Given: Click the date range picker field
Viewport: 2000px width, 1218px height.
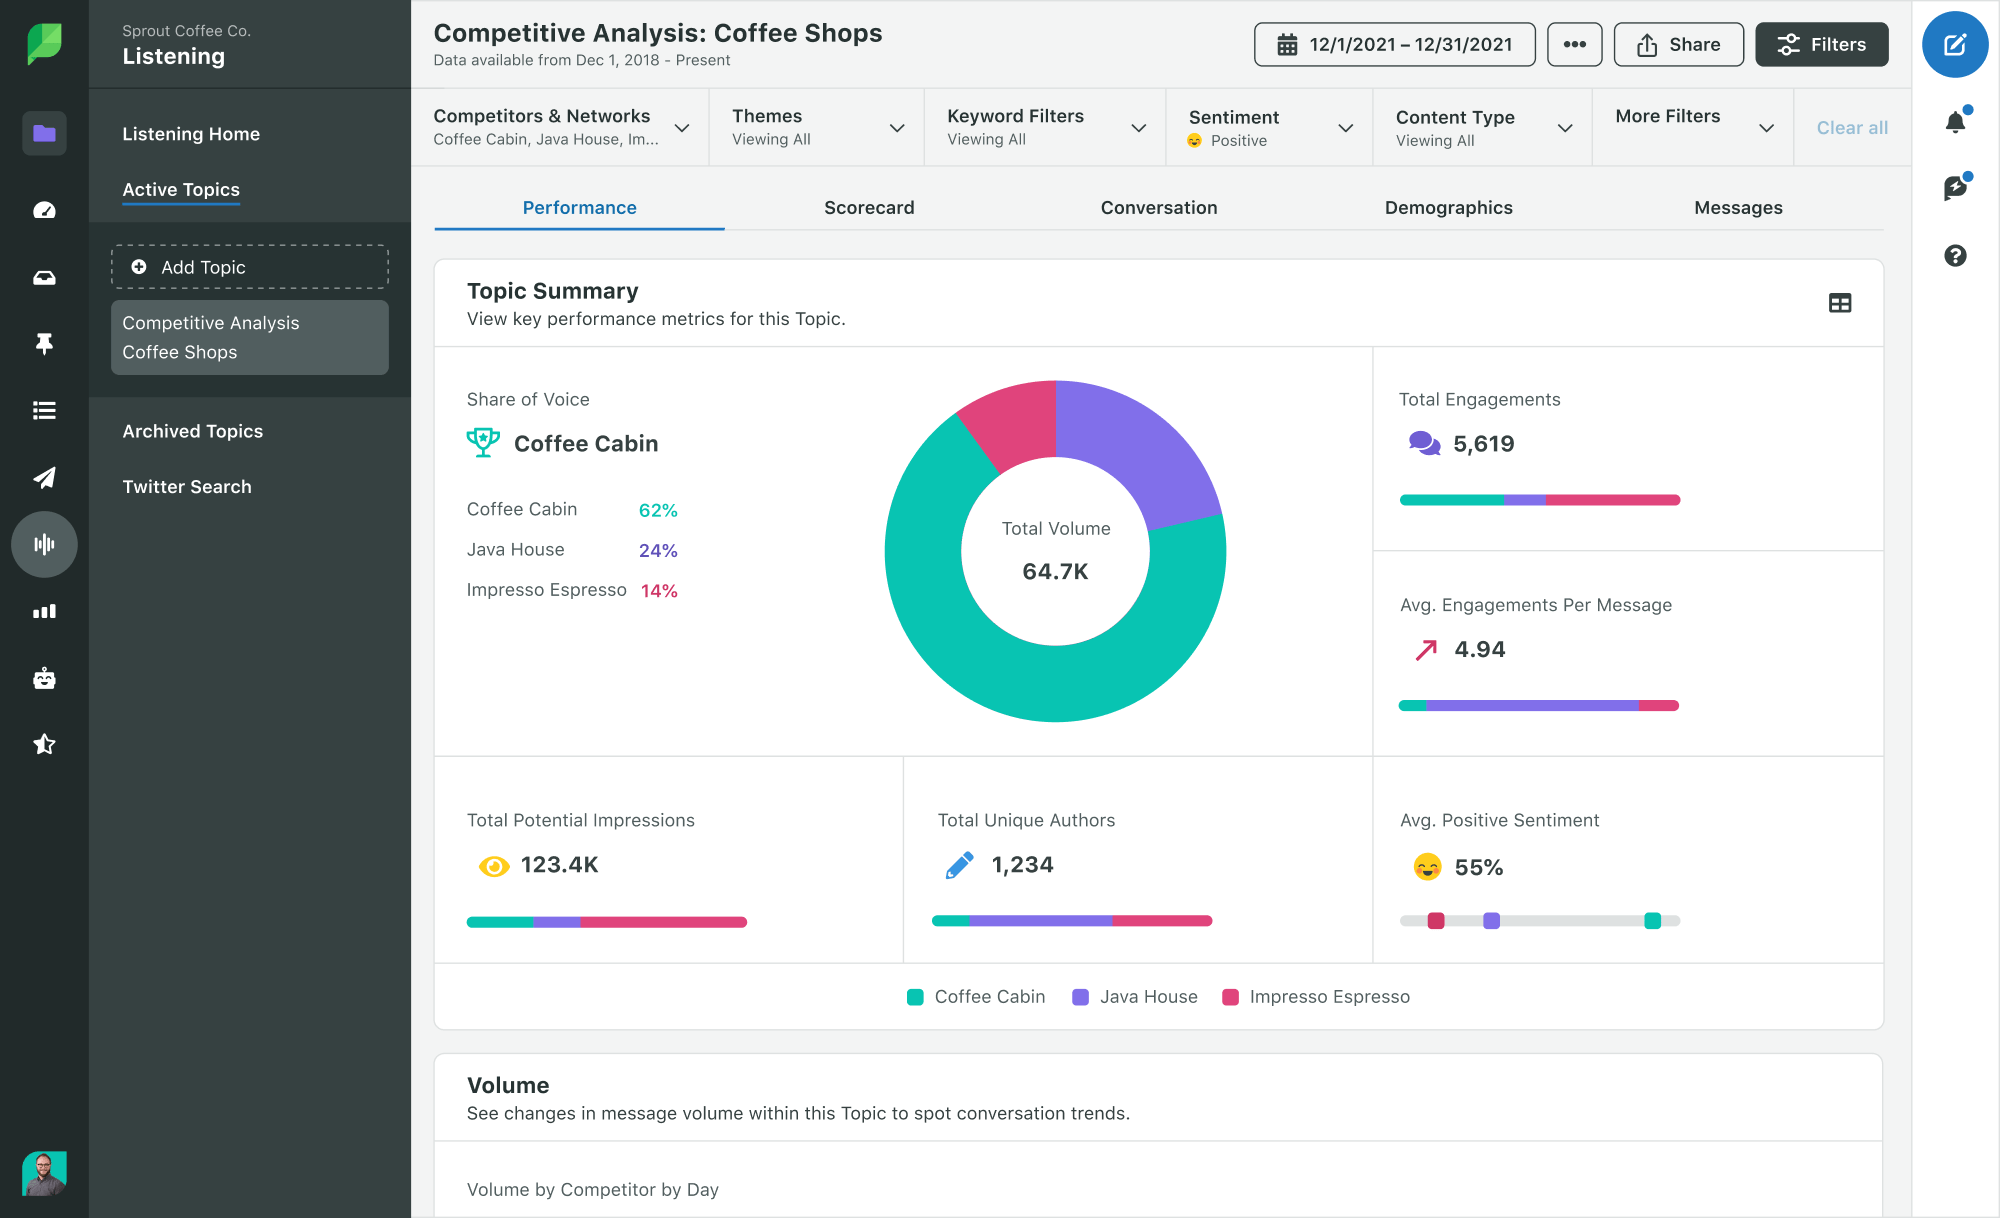Looking at the screenshot, I should 1394,44.
